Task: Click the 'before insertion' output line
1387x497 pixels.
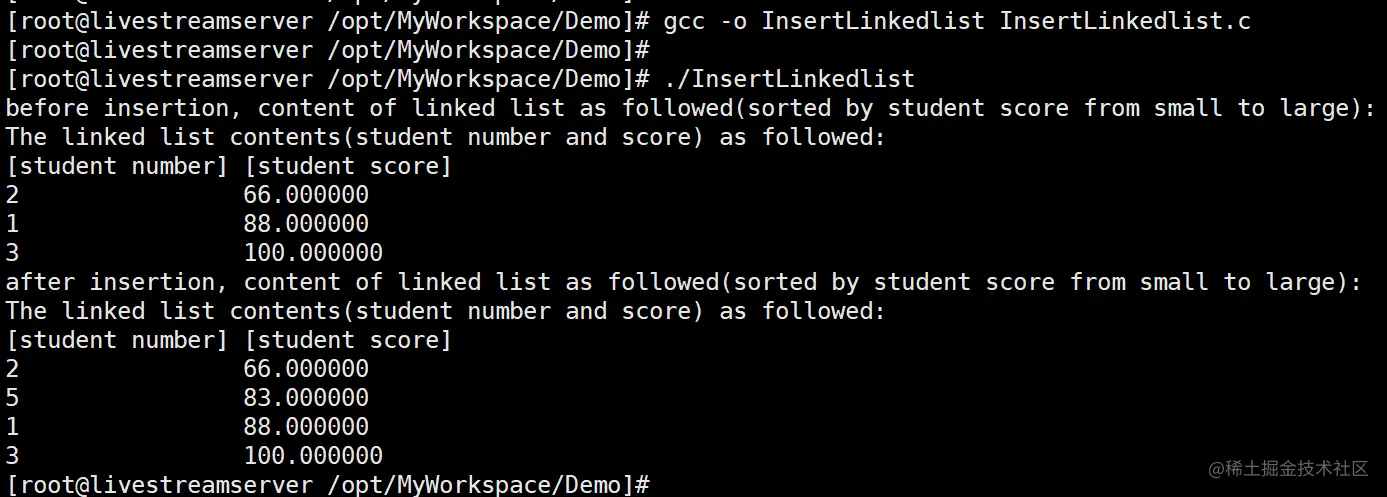Action: [690, 107]
